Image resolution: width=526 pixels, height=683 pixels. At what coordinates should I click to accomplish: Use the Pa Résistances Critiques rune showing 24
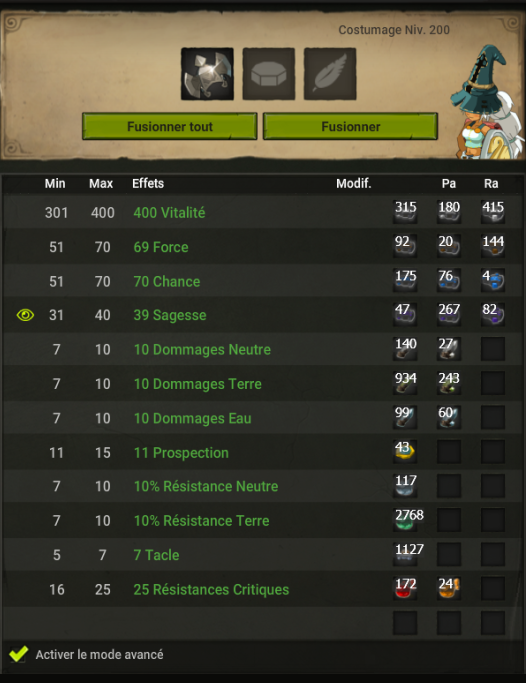click(449, 588)
